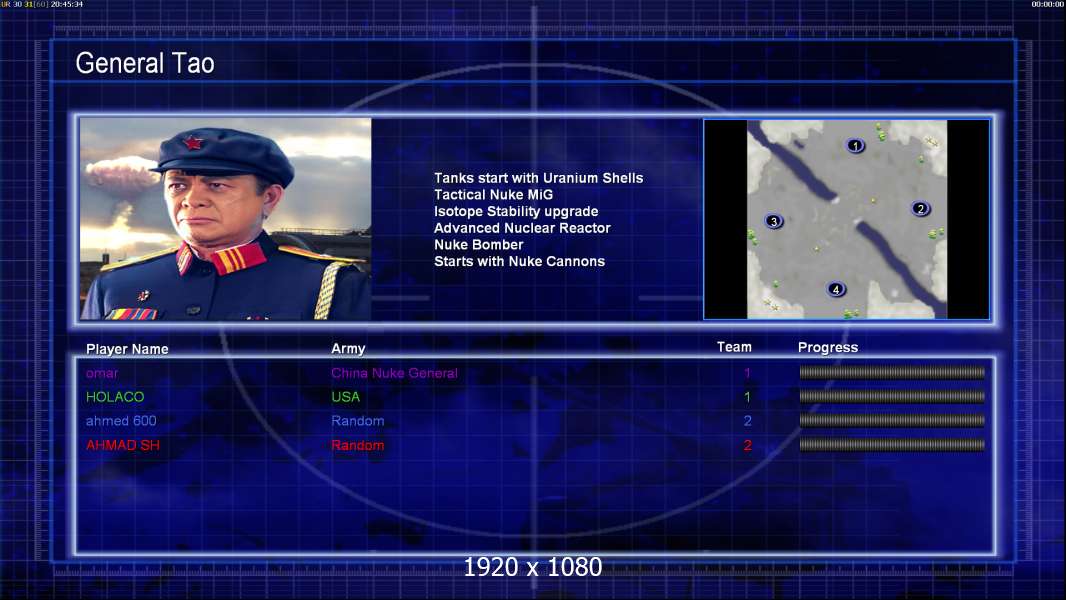The height and width of the screenshot is (600, 1066).
Task: Click omar's loading progress bar
Action: click(x=892, y=372)
